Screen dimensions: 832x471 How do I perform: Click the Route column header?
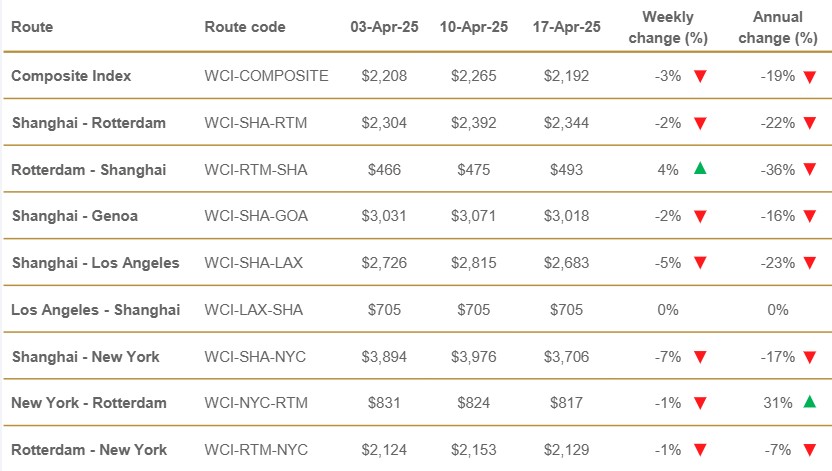click(32, 27)
